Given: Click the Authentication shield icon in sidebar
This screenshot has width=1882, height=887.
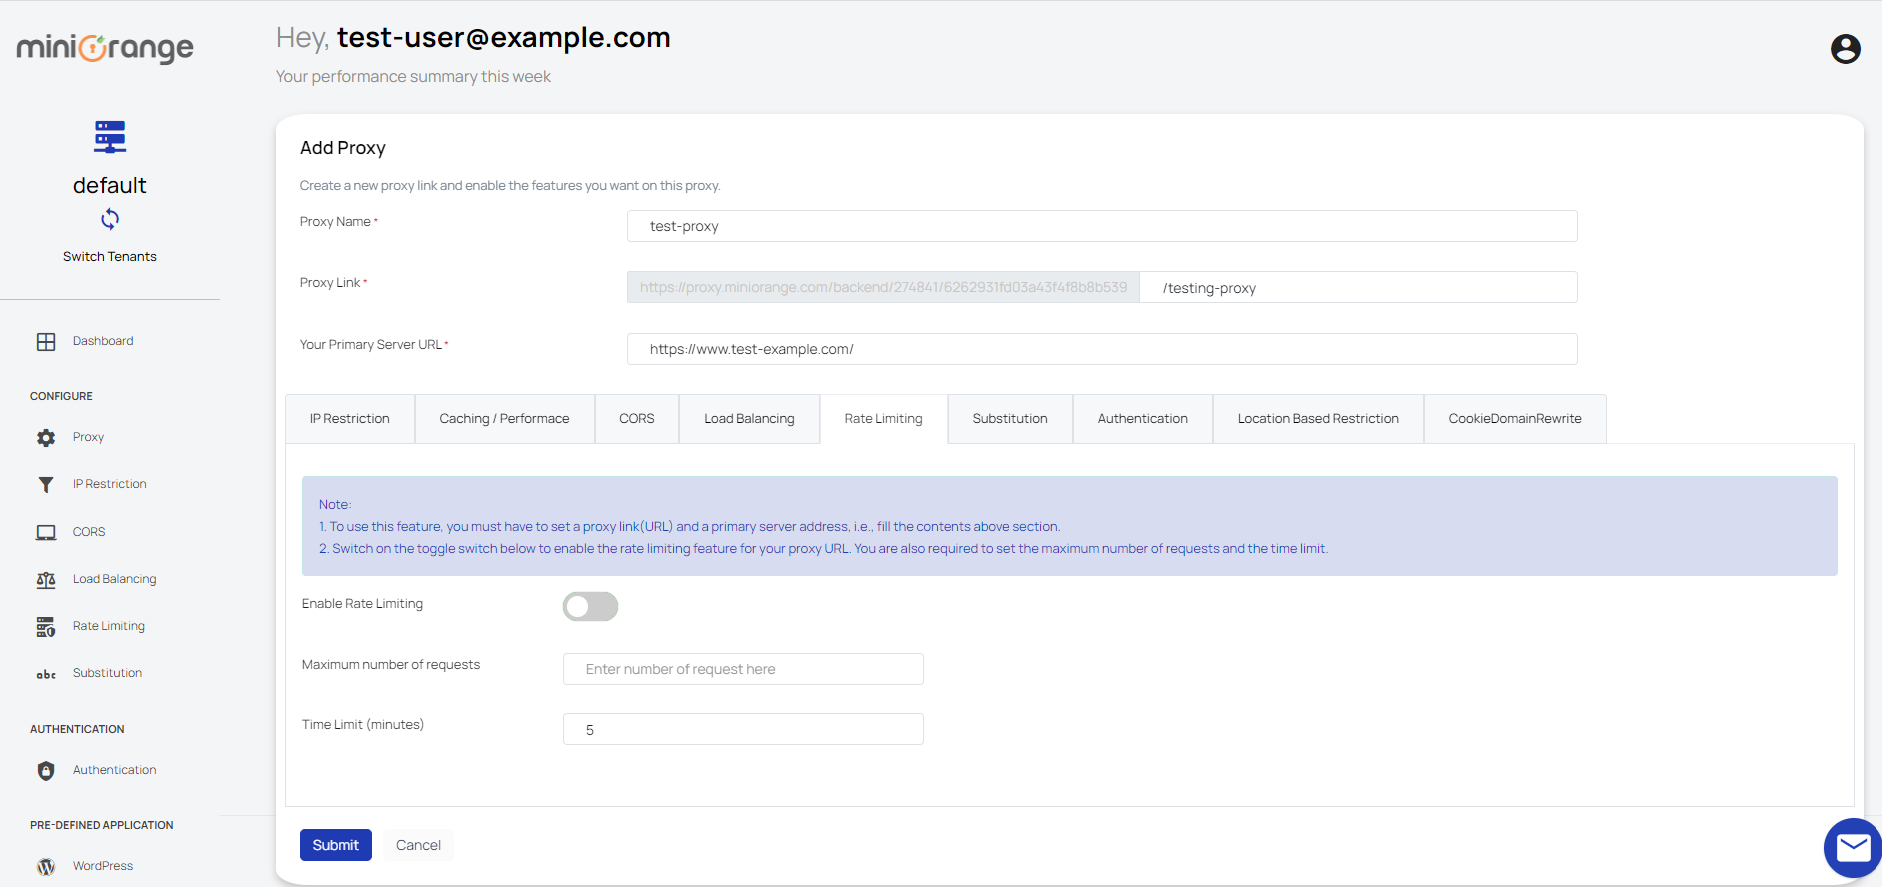Looking at the screenshot, I should (x=46, y=771).
